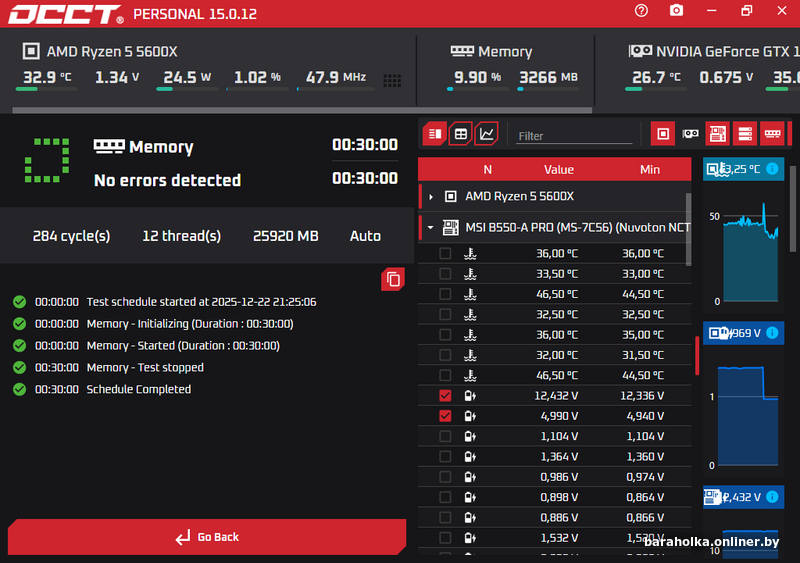Enable the 1,364 V sensor checkbox
The width and height of the screenshot is (800, 563).
pyautogui.click(x=445, y=456)
